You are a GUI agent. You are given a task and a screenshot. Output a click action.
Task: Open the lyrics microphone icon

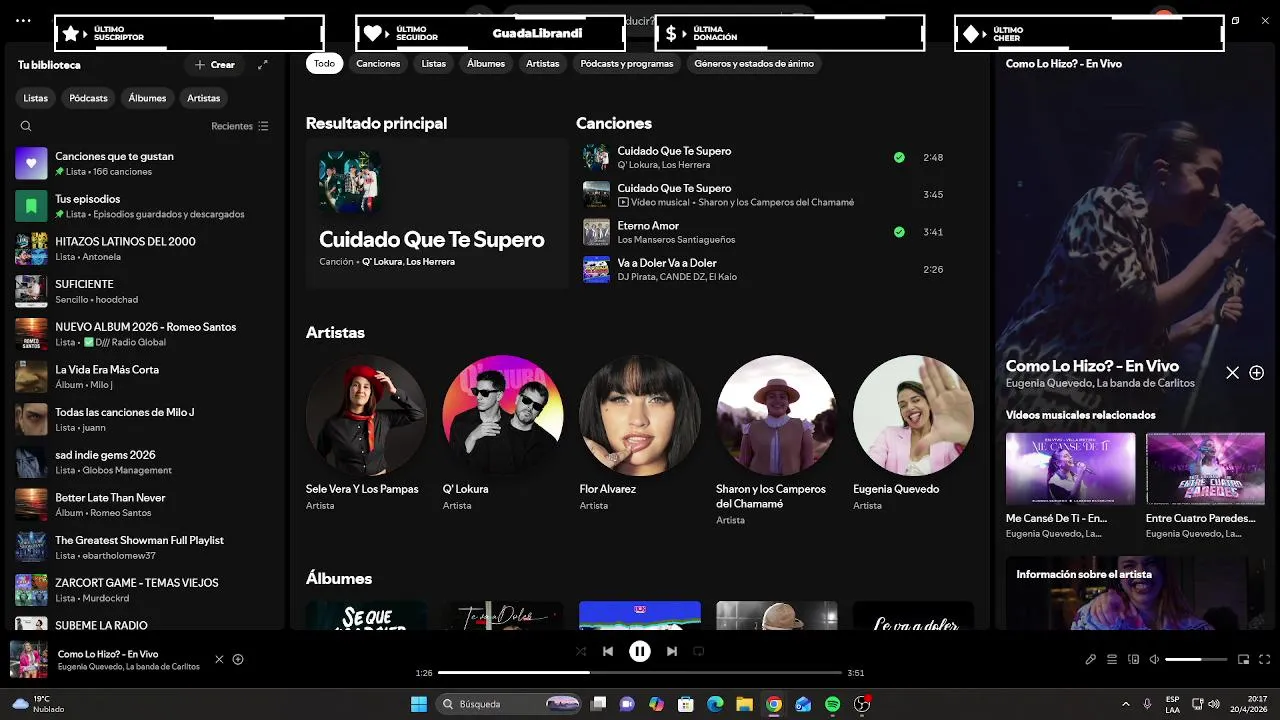point(1091,659)
